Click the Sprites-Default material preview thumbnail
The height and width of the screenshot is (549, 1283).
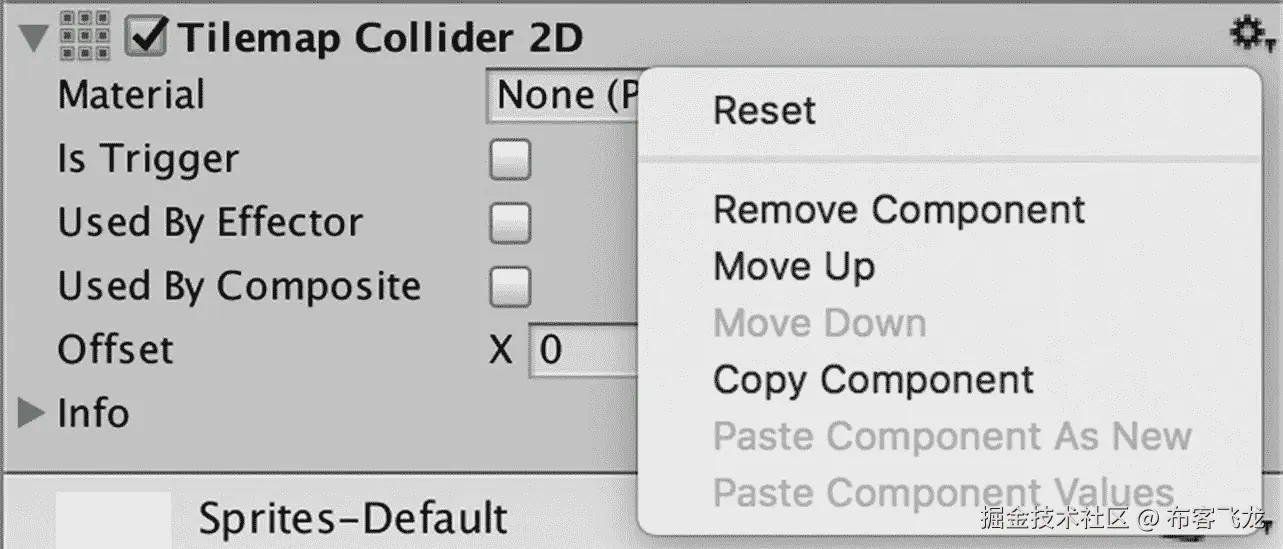(113, 518)
